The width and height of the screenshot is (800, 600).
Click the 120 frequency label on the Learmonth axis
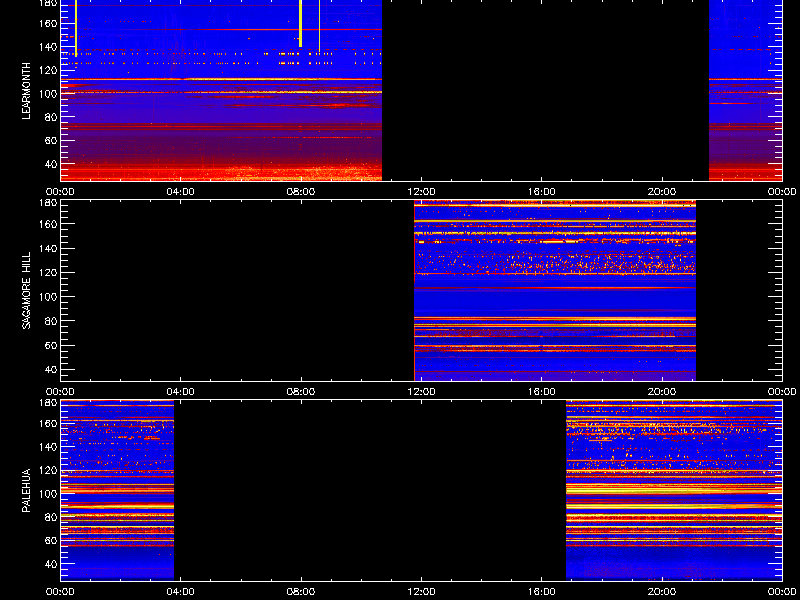[x=48, y=70]
